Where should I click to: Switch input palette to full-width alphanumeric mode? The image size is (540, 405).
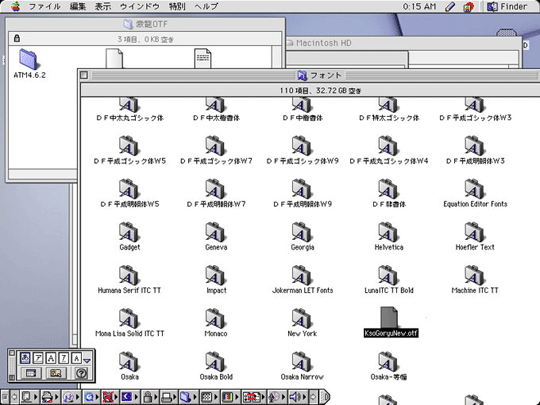click(x=51, y=358)
